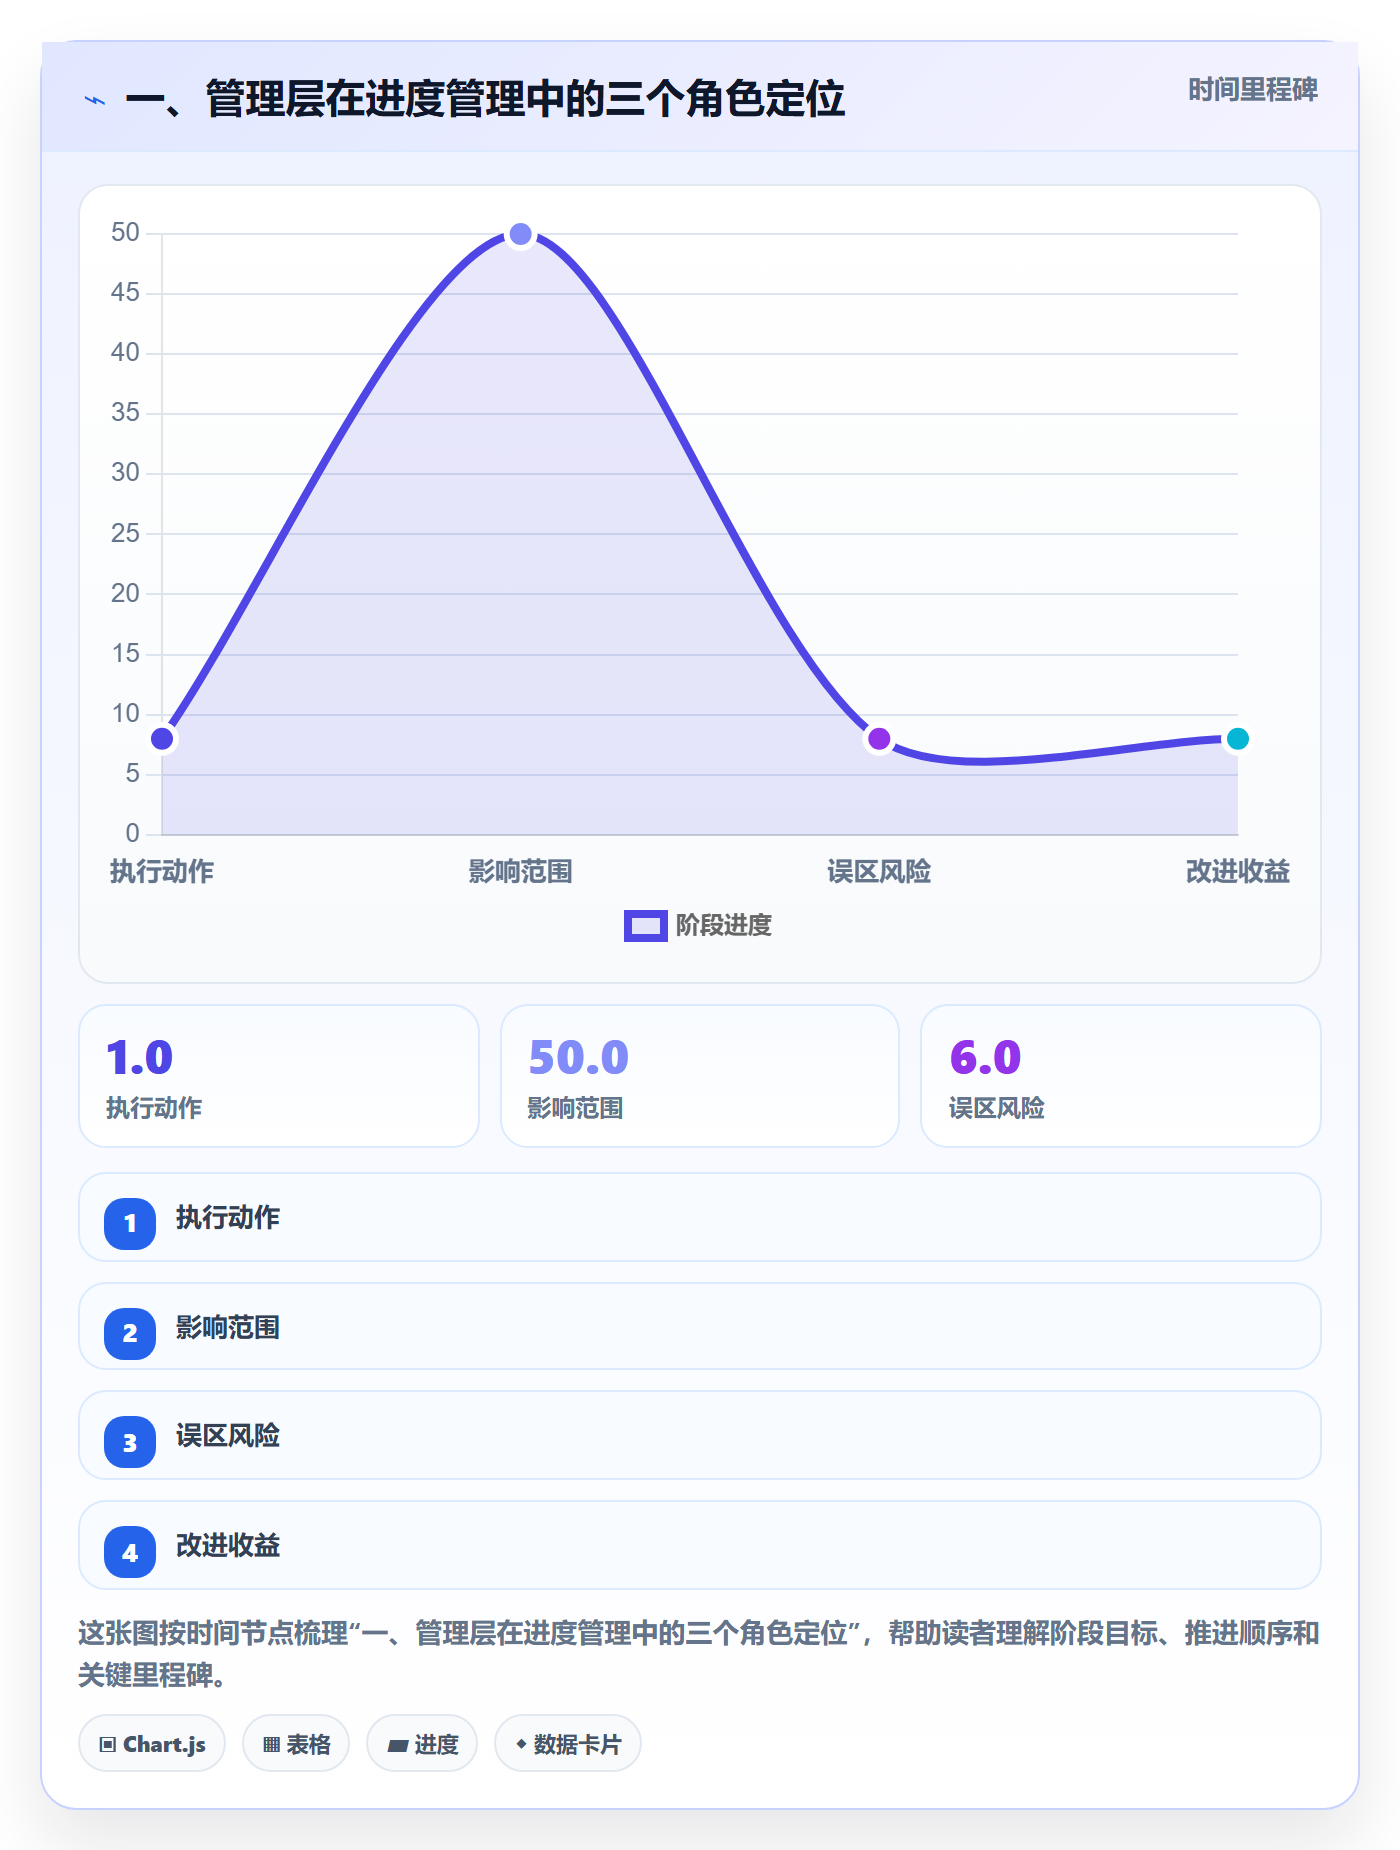
Task: Click the lightning icon beside the title
Action: pos(95,100)
